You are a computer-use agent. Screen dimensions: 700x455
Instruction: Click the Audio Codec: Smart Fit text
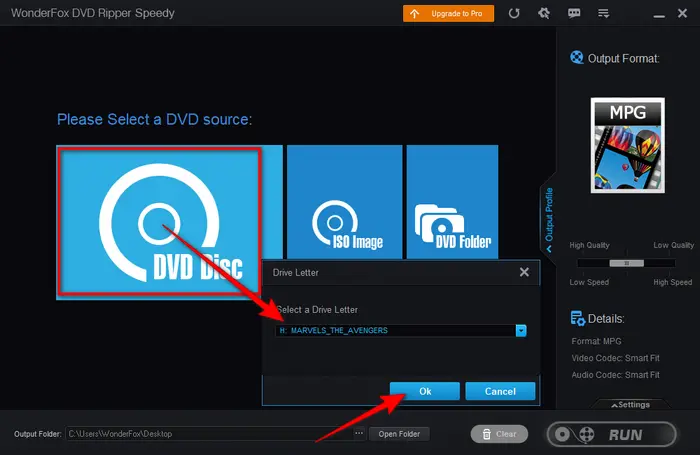[615, 375]
